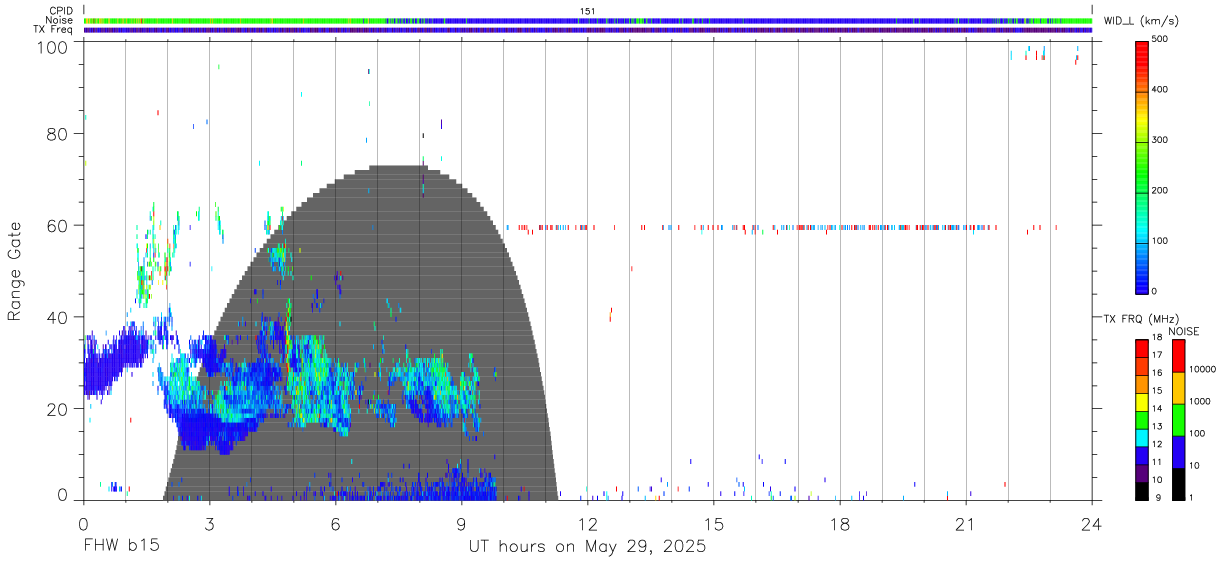Click the CPID label at top left
This screenshot has height=567, width=1228.
61,11
